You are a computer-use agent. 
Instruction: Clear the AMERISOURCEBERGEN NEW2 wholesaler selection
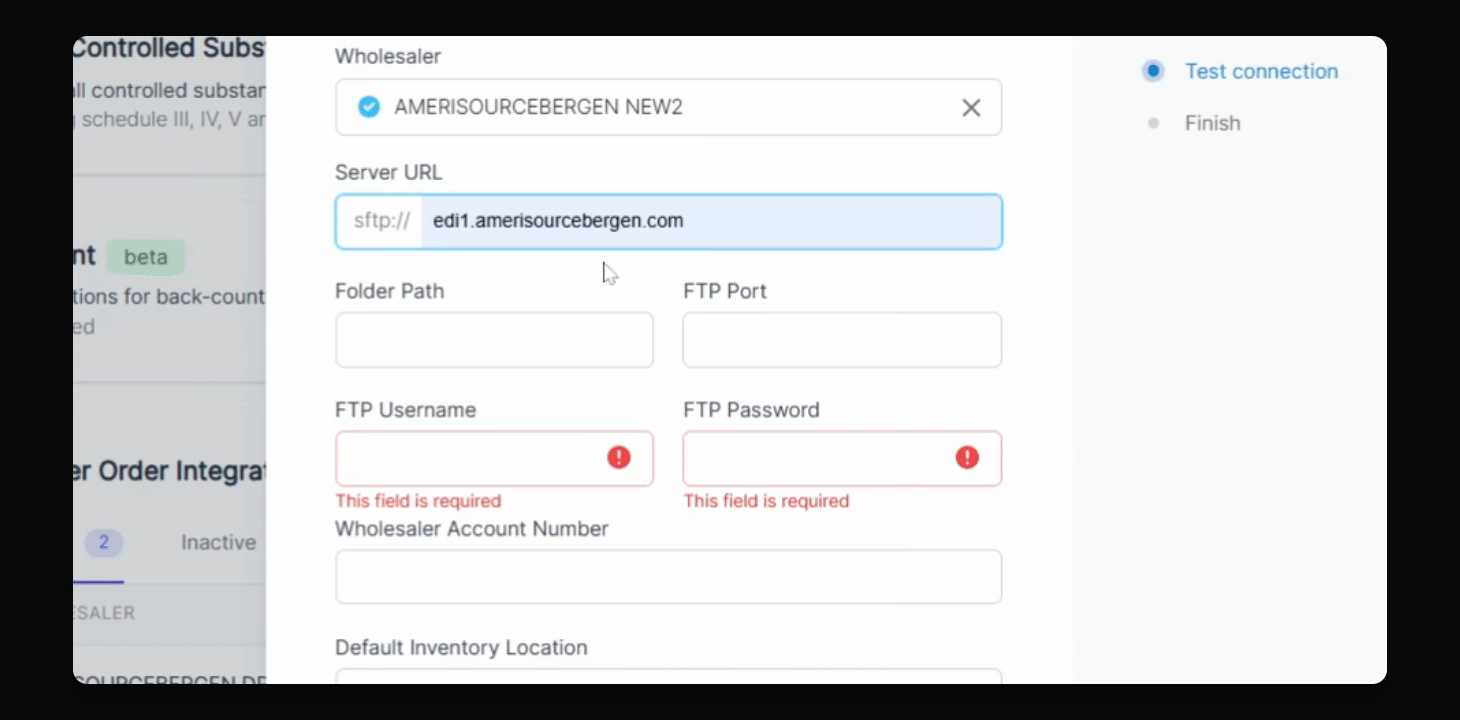tap(971, 108)
